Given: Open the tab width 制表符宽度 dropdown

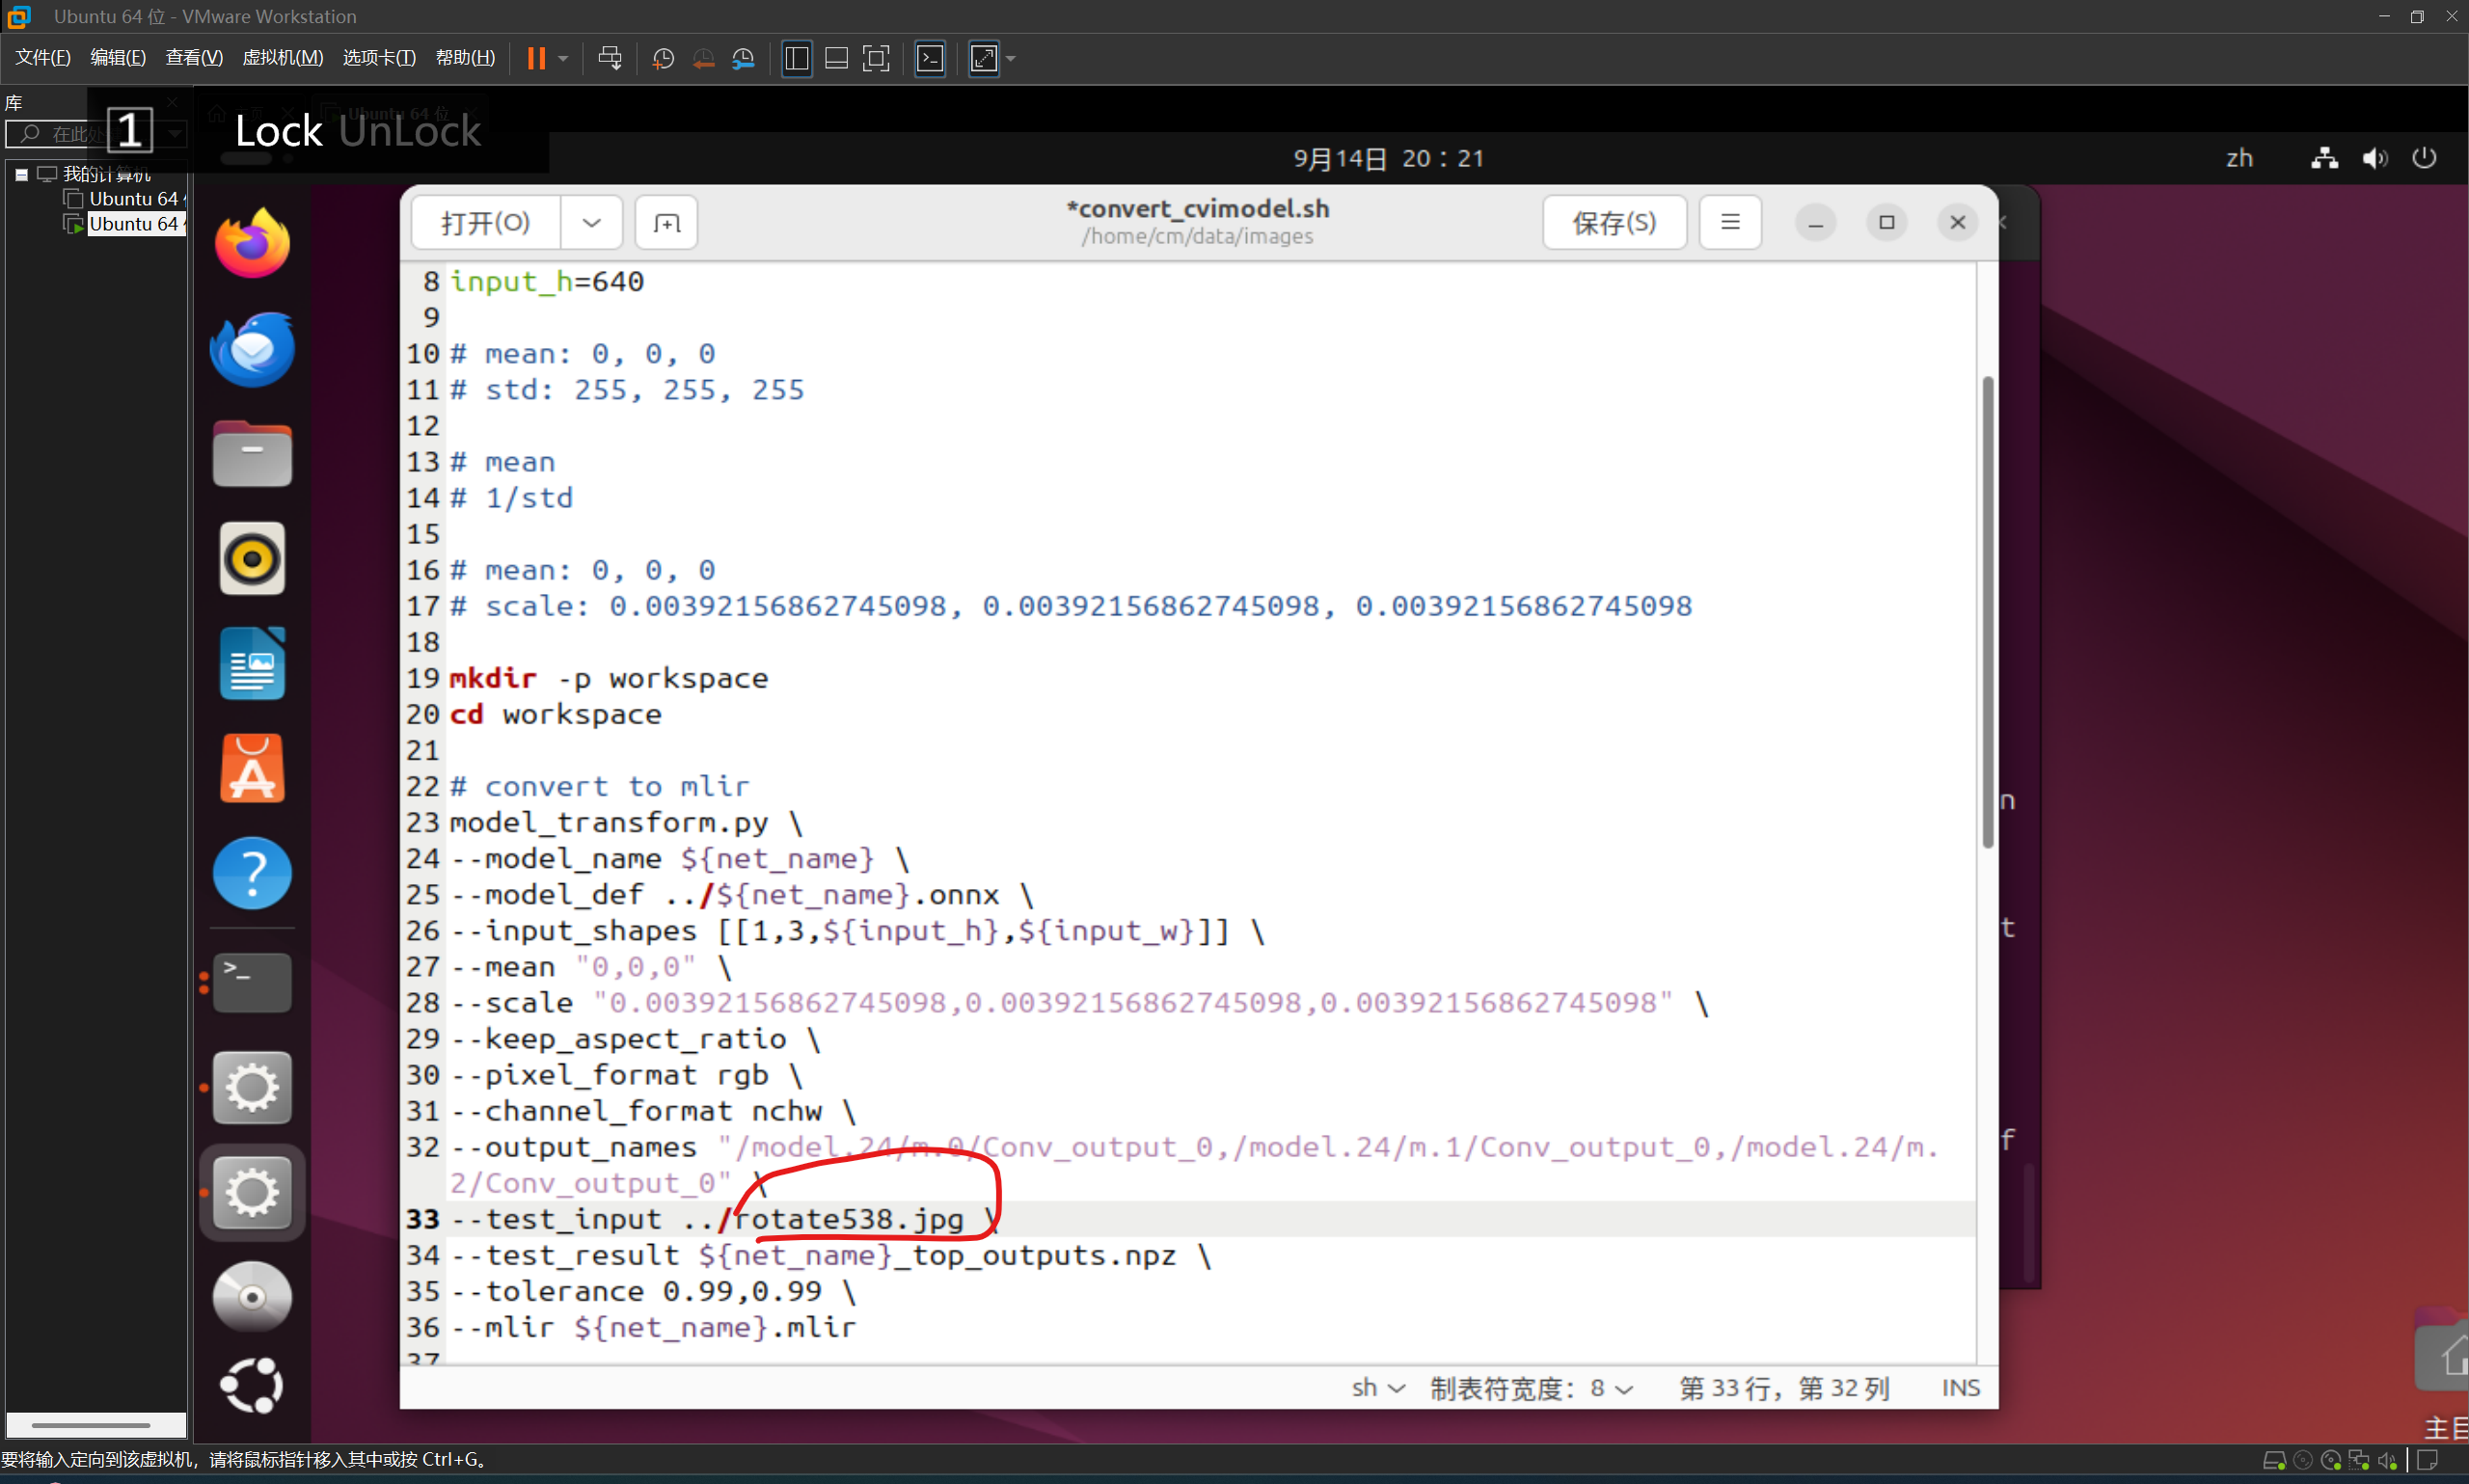Looking at the screenshot, I should [1530, 1387].
